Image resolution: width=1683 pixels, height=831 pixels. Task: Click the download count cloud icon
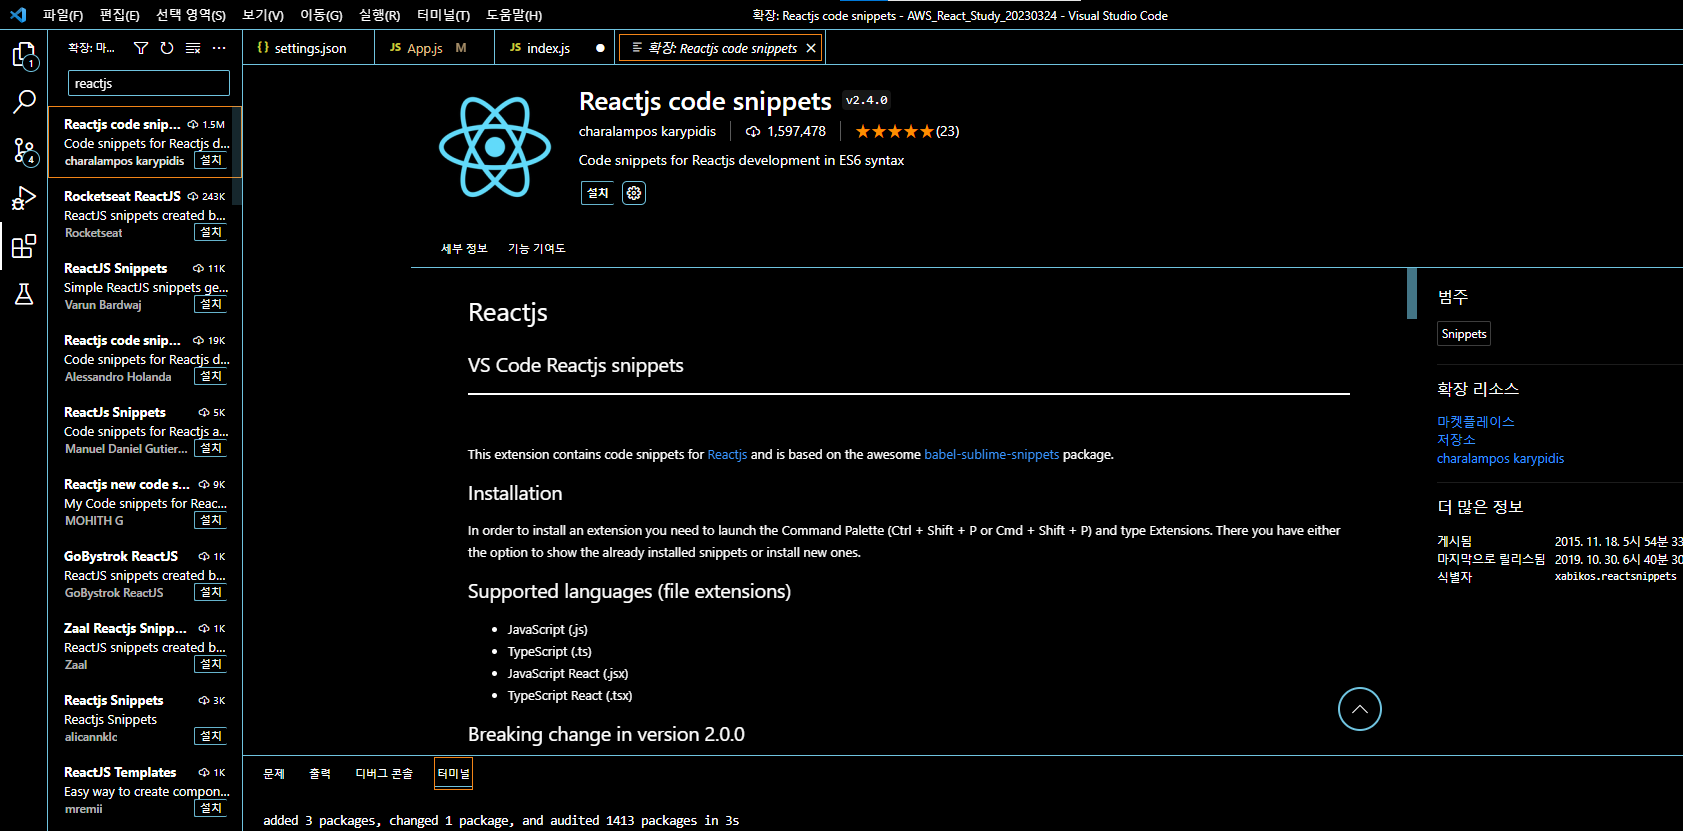753,131
